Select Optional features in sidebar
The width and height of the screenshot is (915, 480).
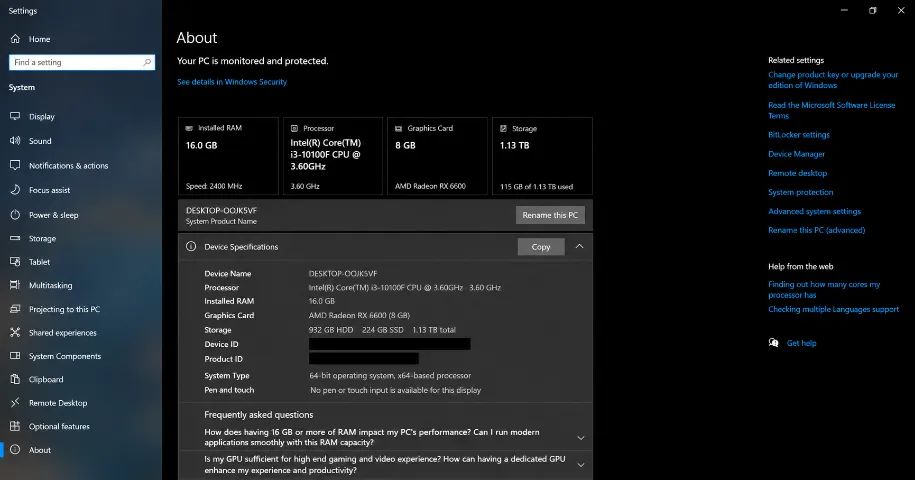(60, 426)
